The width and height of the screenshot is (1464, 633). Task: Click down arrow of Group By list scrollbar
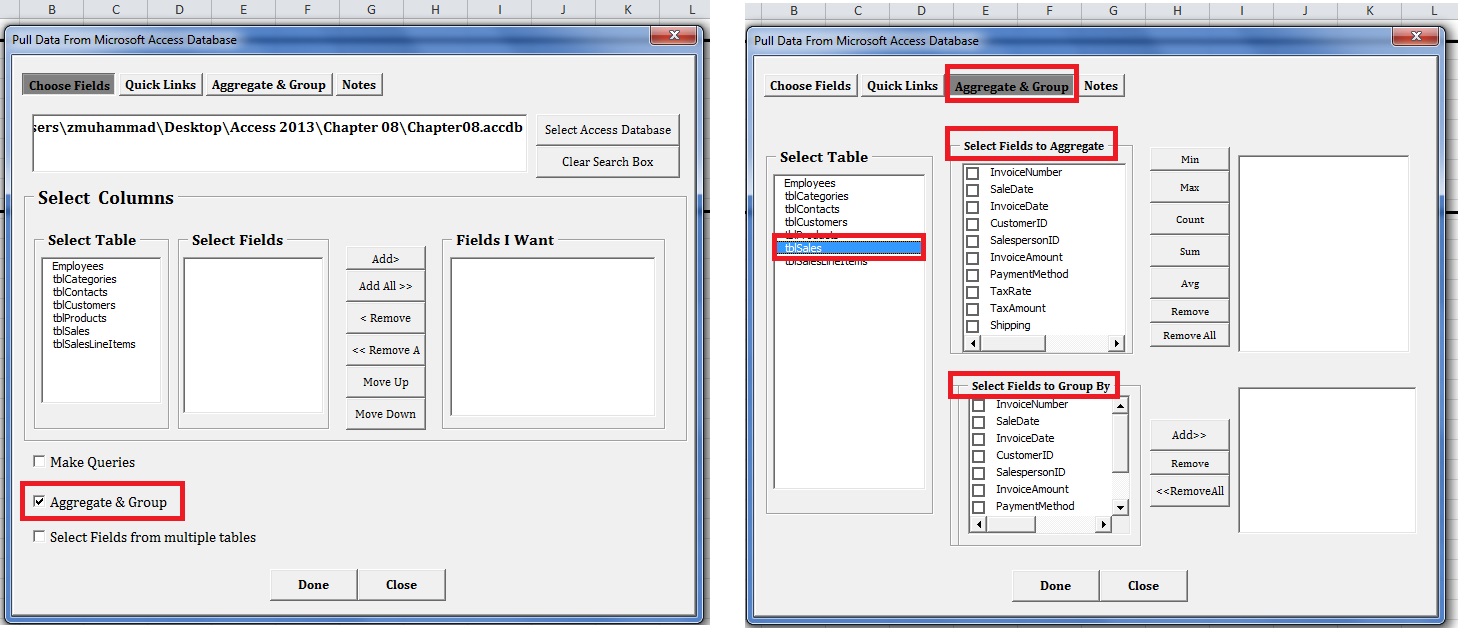click(1121, 508)
